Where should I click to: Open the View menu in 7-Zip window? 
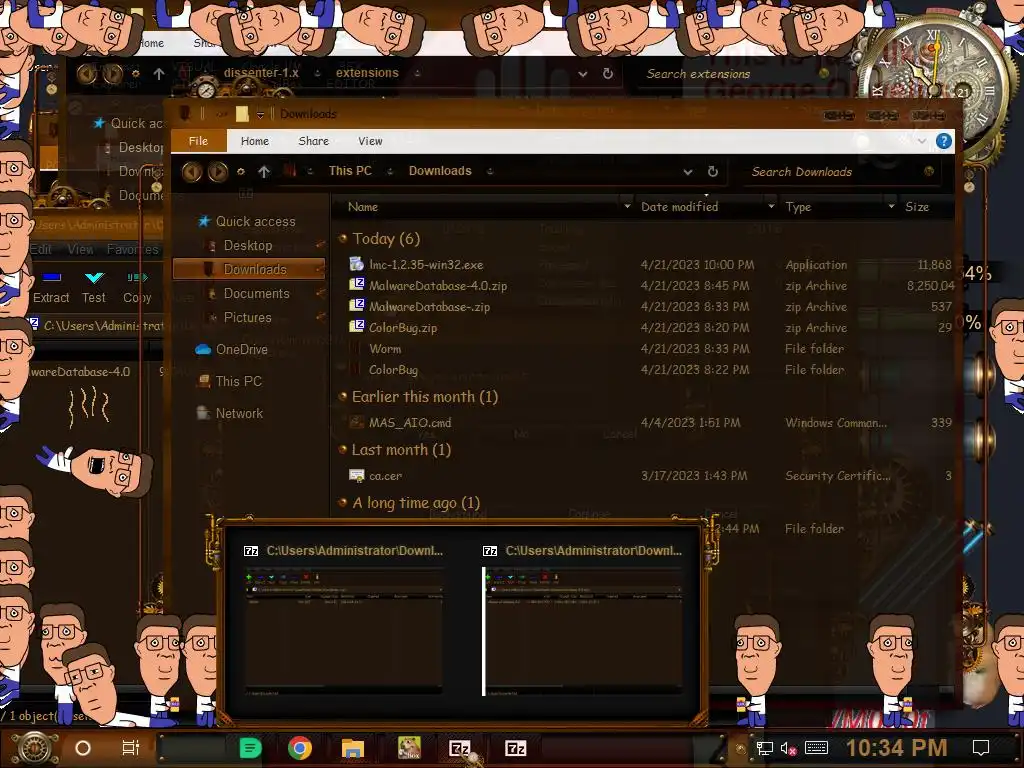coord(80,249)
